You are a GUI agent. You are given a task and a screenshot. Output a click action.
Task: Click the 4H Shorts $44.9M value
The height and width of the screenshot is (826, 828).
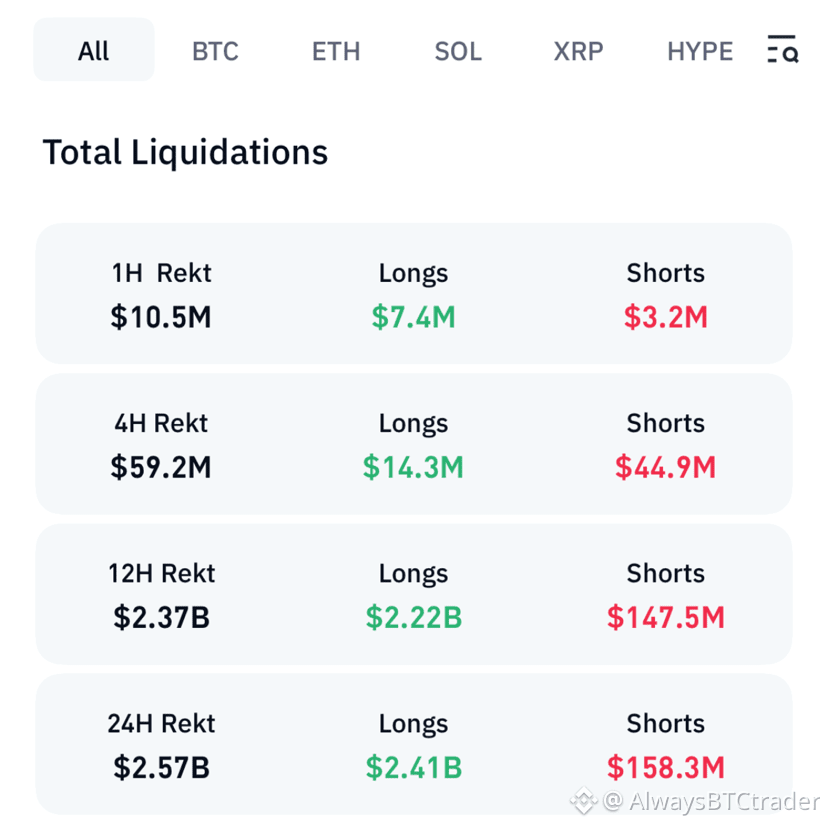665,467
